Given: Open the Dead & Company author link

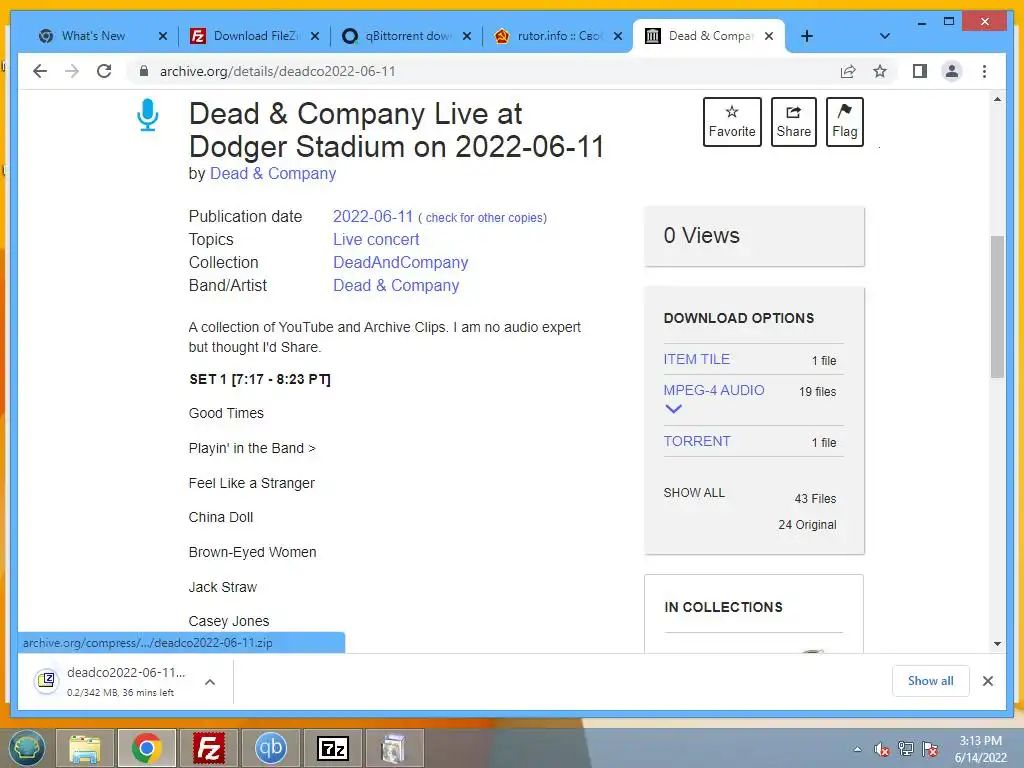Looking at the screenshot, I should pos(273,174).
